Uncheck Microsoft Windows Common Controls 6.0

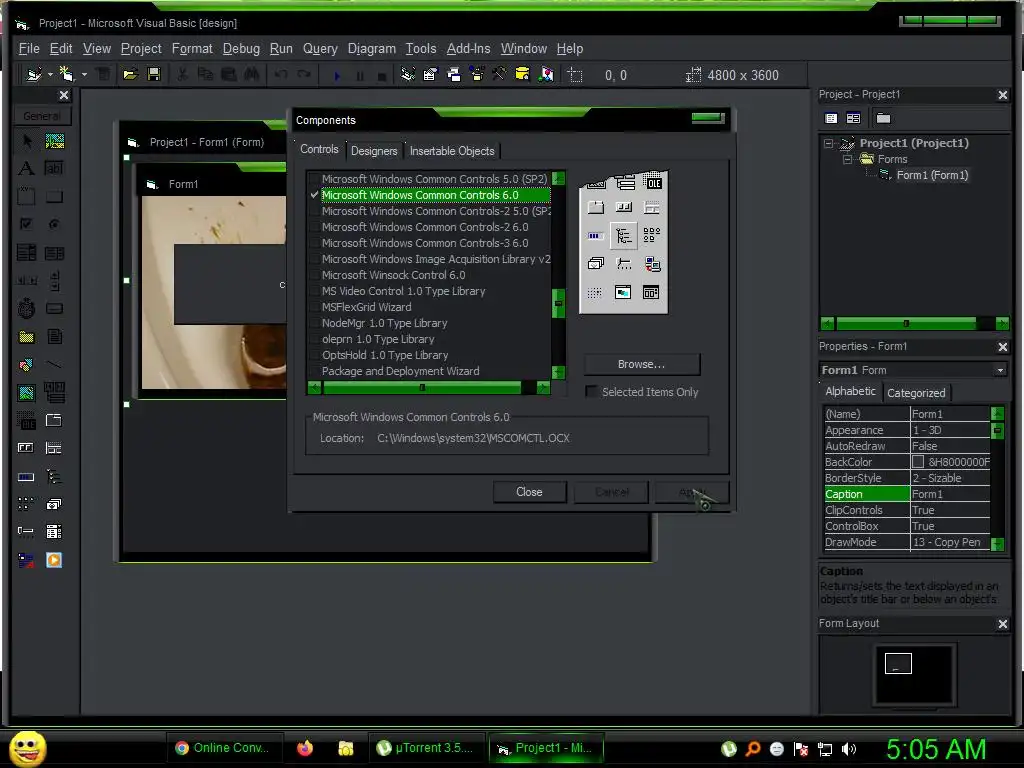point(315,195)
